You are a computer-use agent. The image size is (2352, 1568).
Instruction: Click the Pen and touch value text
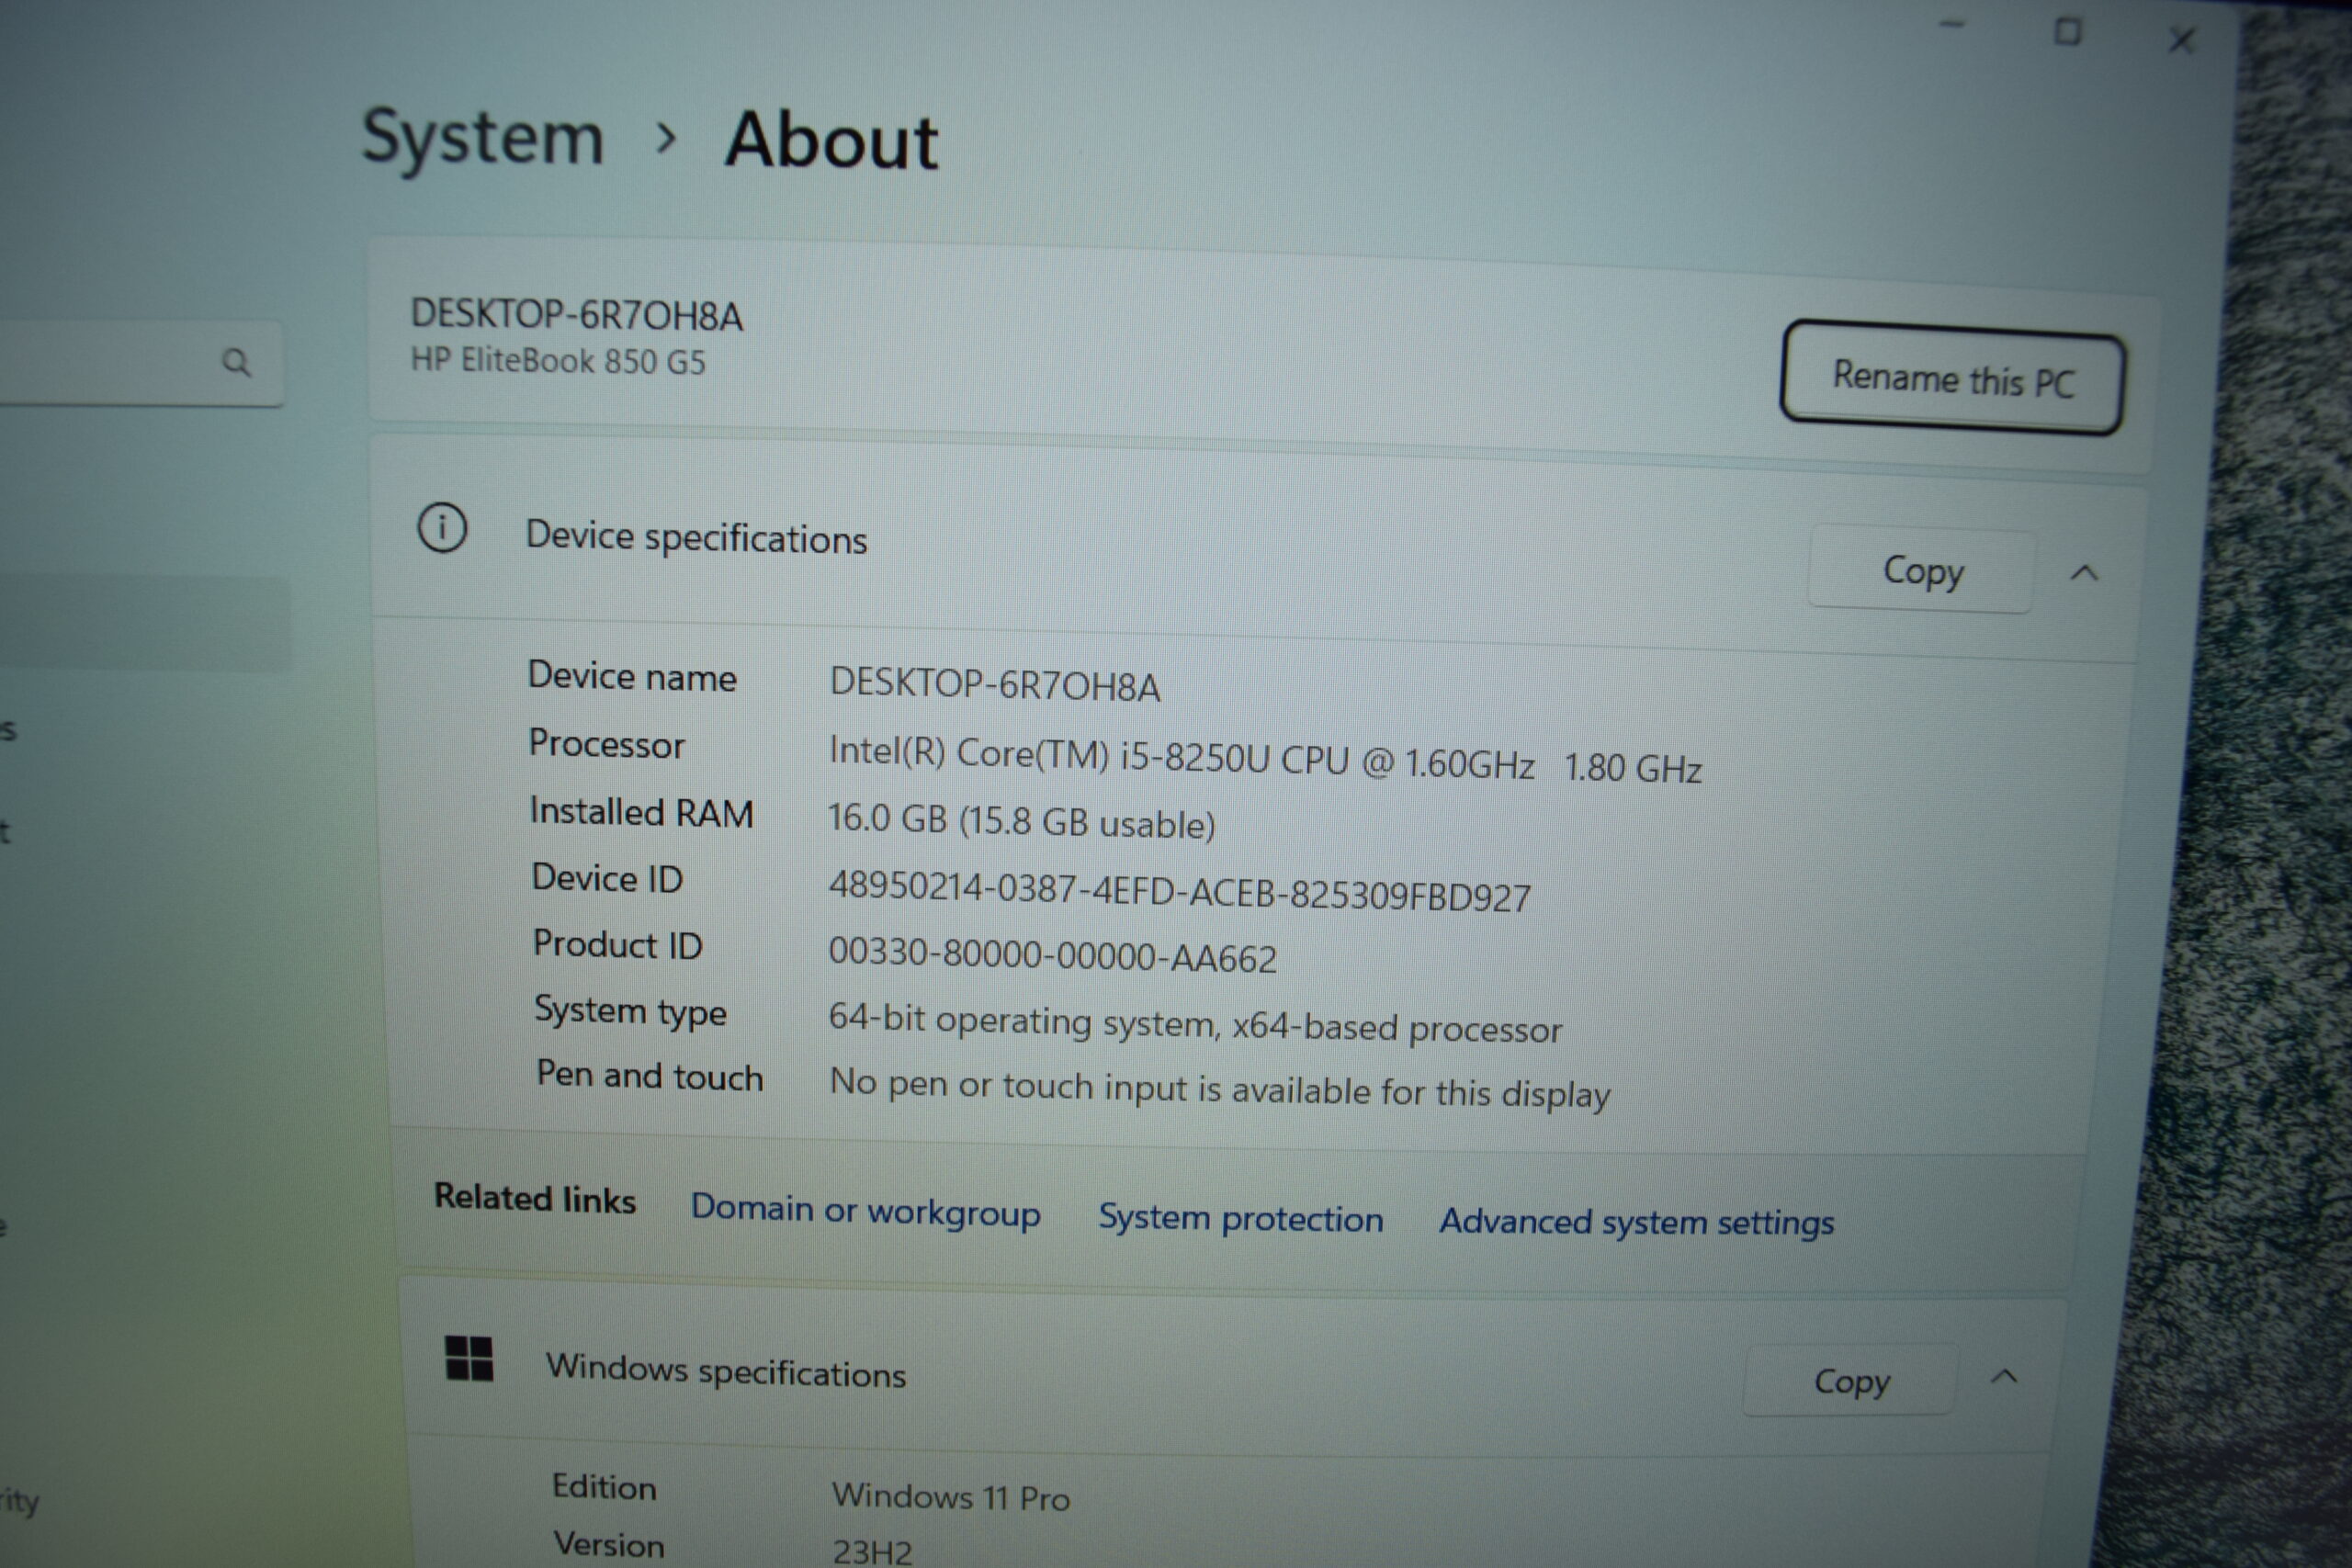pos(1220,1090)
